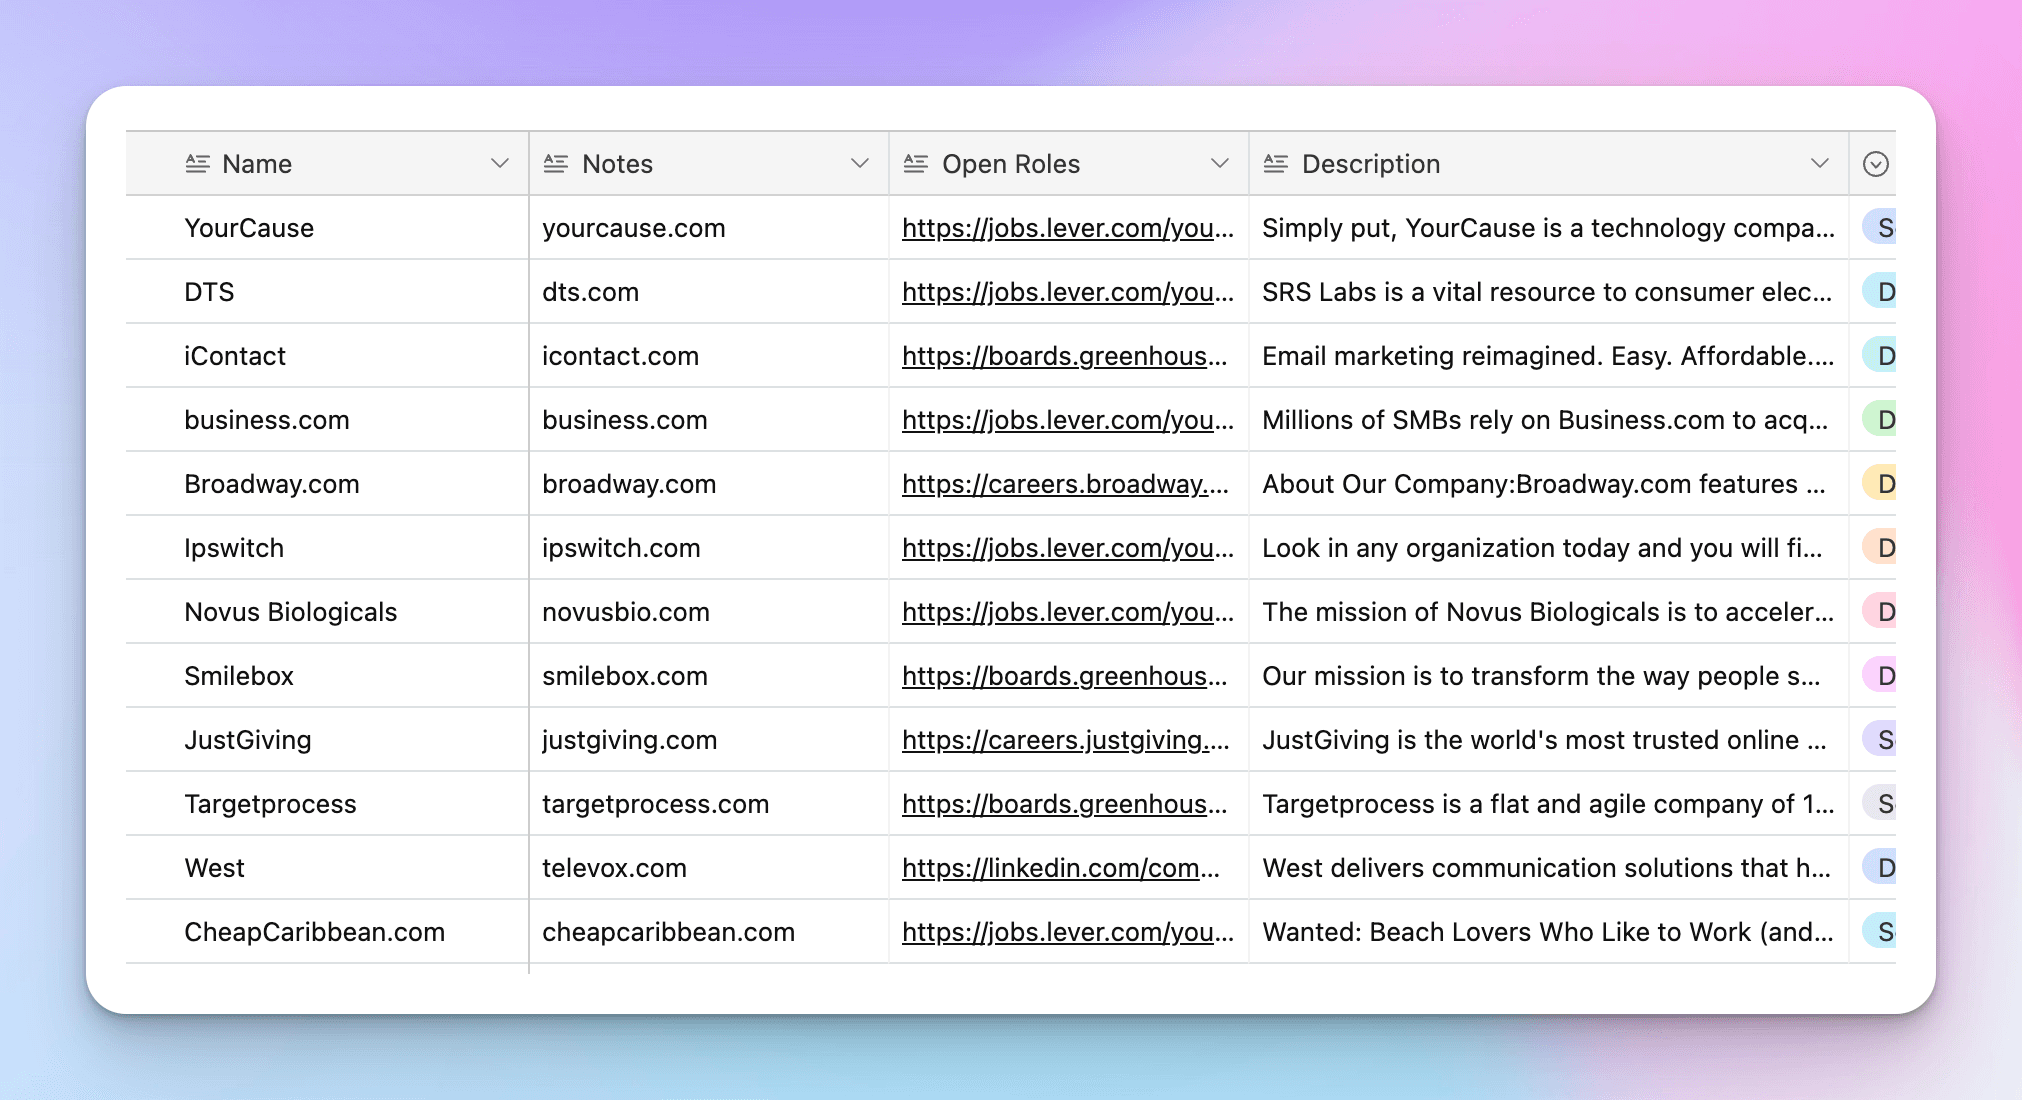Select the Smilebox name cell

tap(239, 676)
